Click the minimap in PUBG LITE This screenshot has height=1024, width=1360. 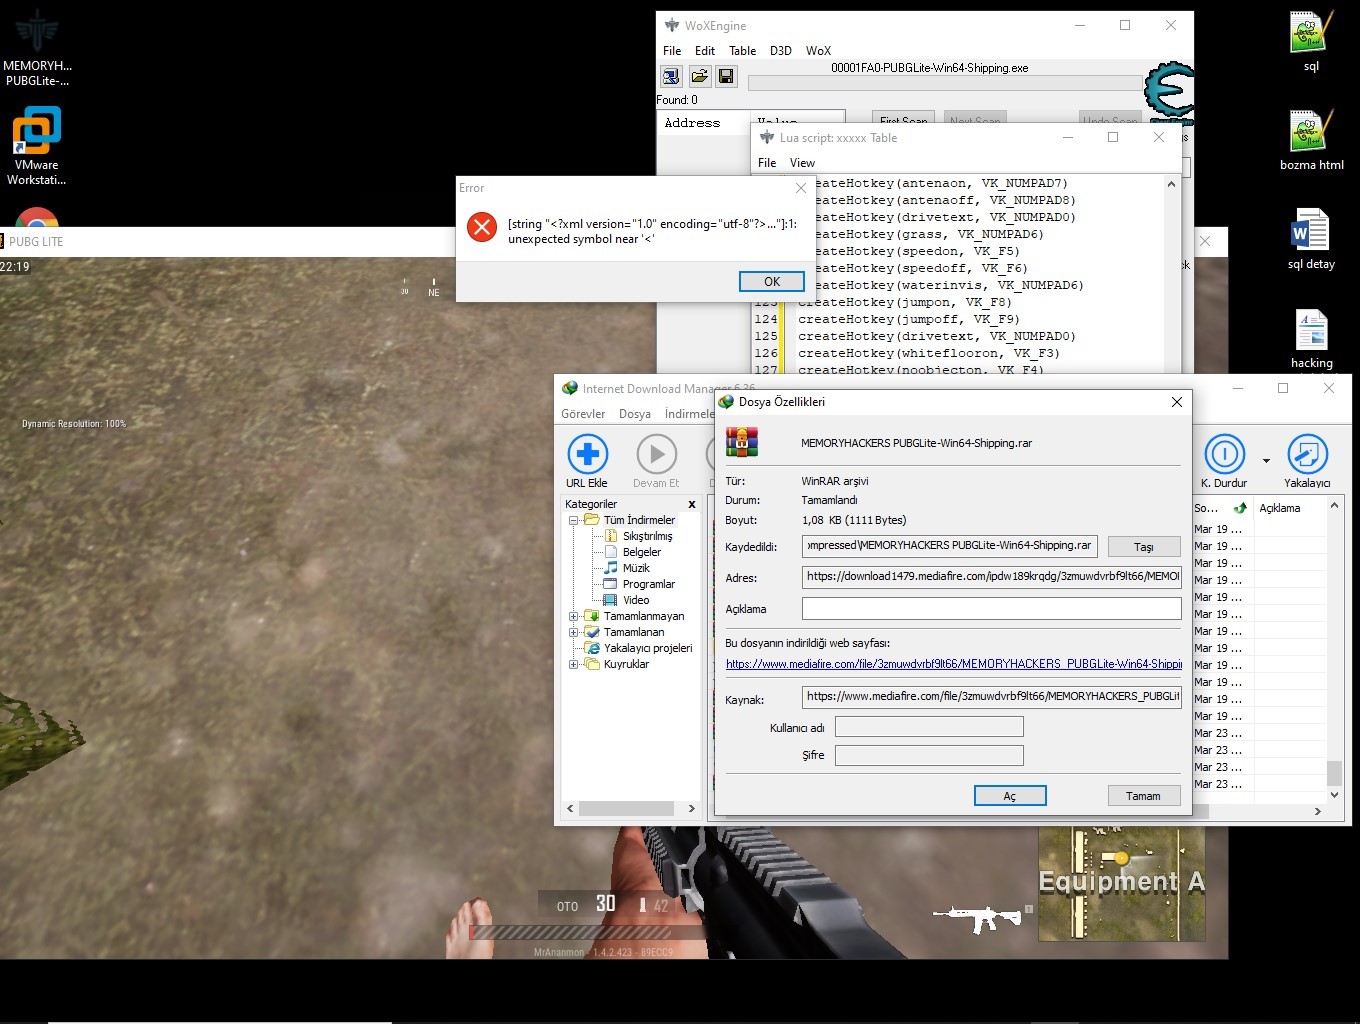pos(1121,884)
